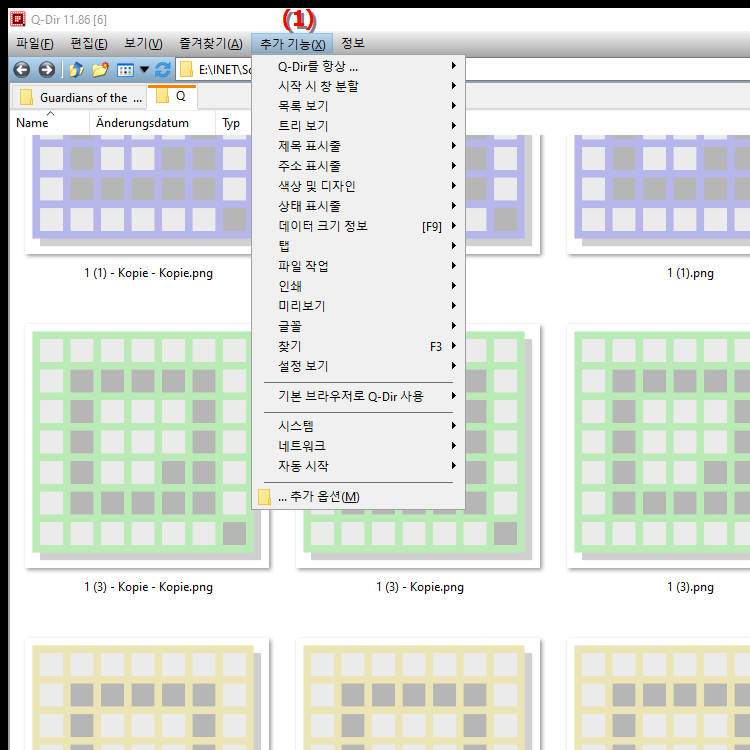Image resolution: width=750 pixels, height=750 pixels.
Task: Click the new folder icon in toolbar
Action: click(x=100, y=70)
